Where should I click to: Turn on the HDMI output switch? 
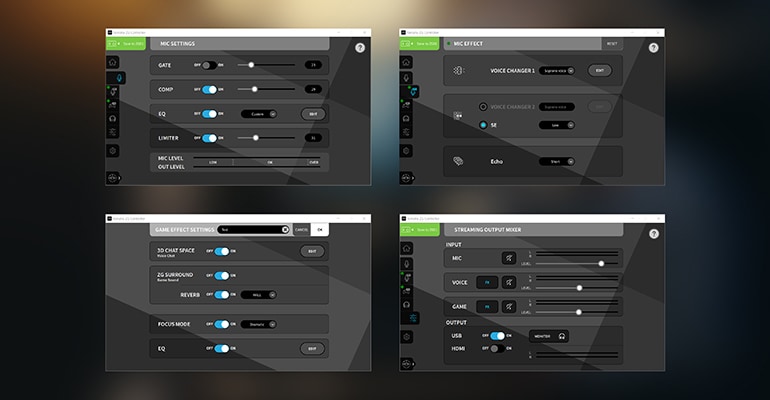pyautogui.click(x=497, y=348)
